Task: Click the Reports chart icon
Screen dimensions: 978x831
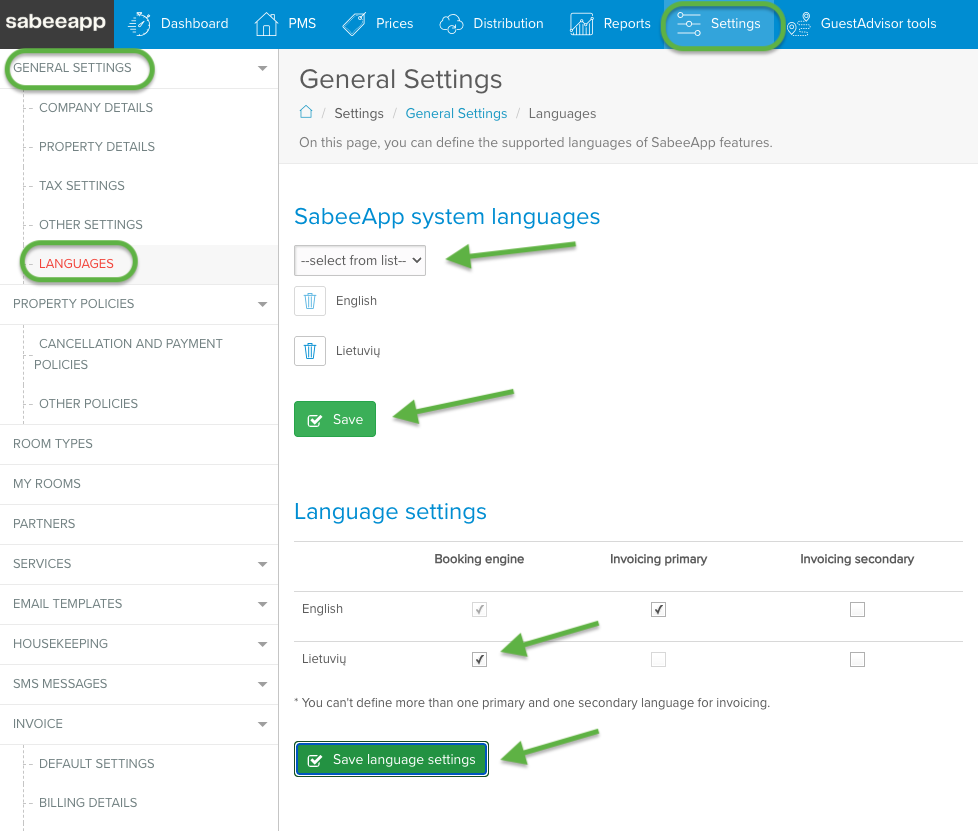Action: [x=581, y=24]
